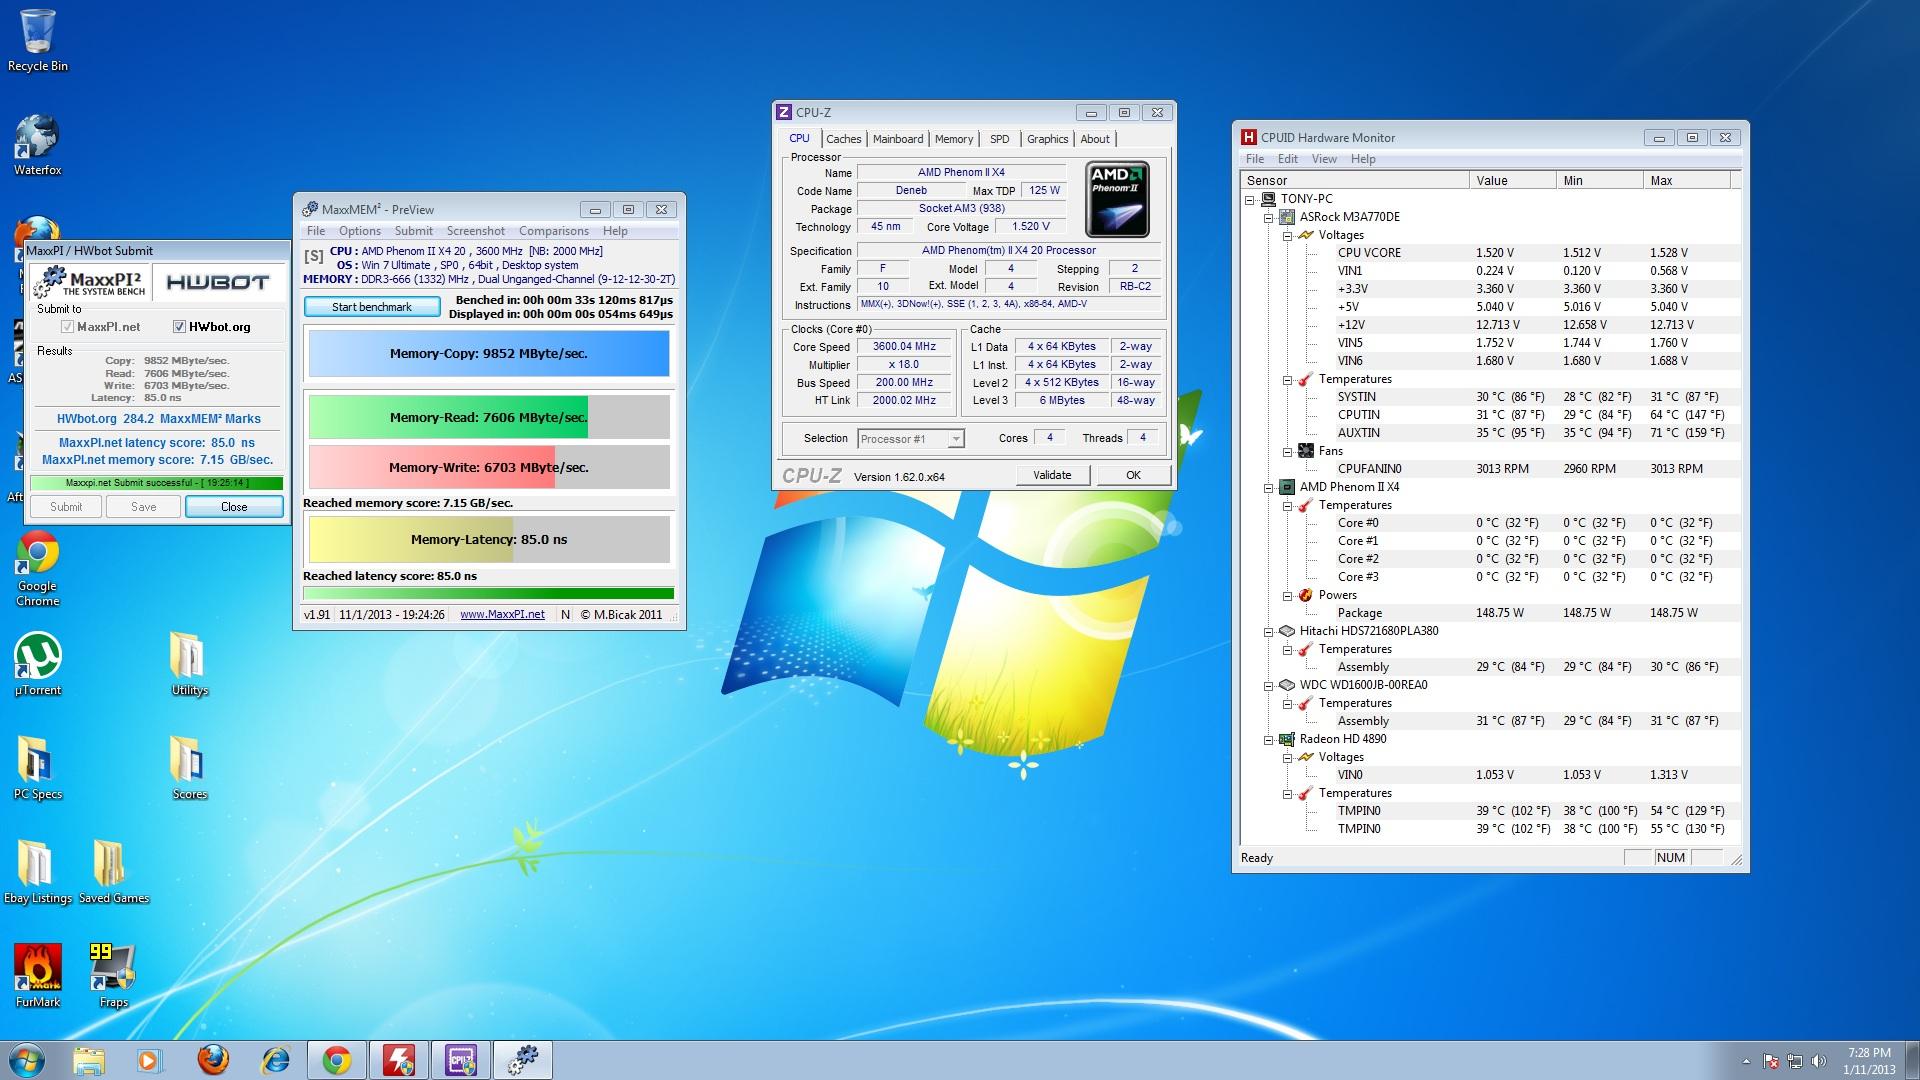
Task: Launch the FurMark desktop shortcut
Action: click(x=38, y=975)
